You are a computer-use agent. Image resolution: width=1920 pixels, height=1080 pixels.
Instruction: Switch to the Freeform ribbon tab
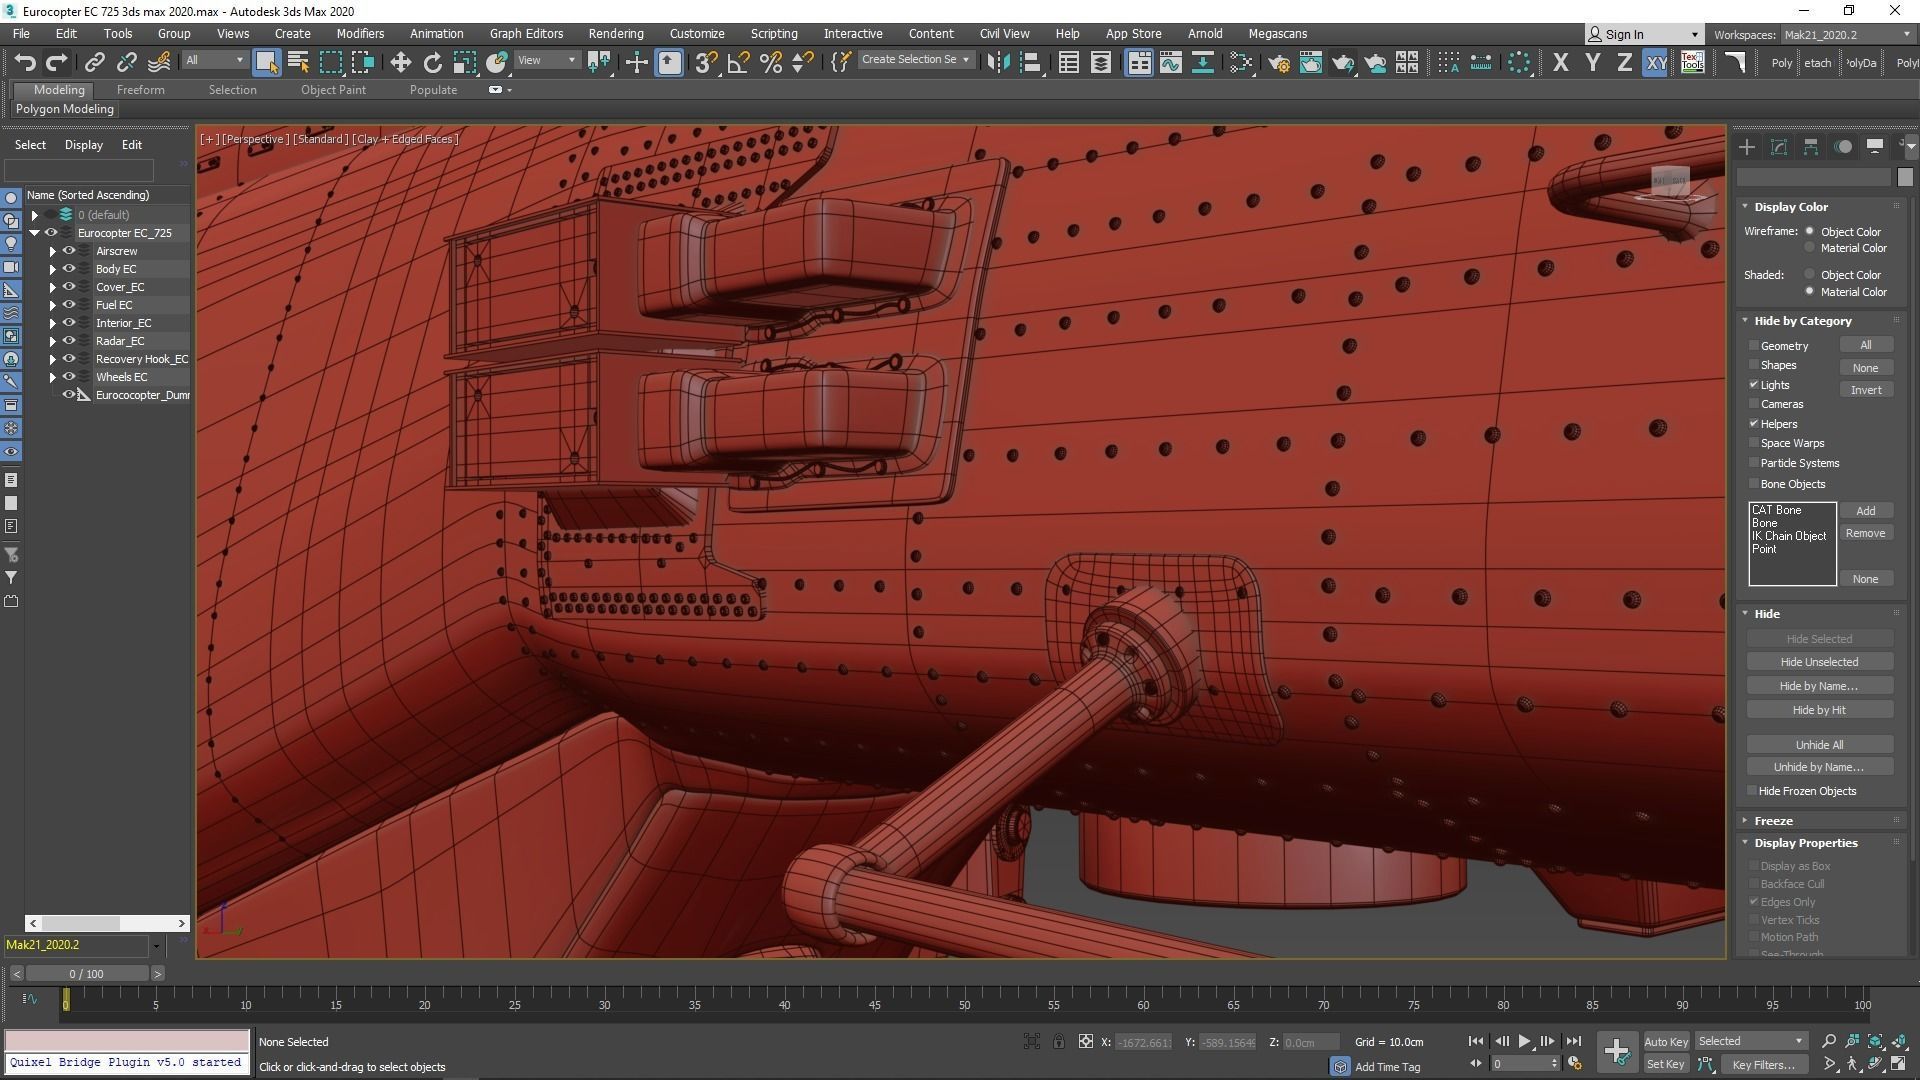140,90
